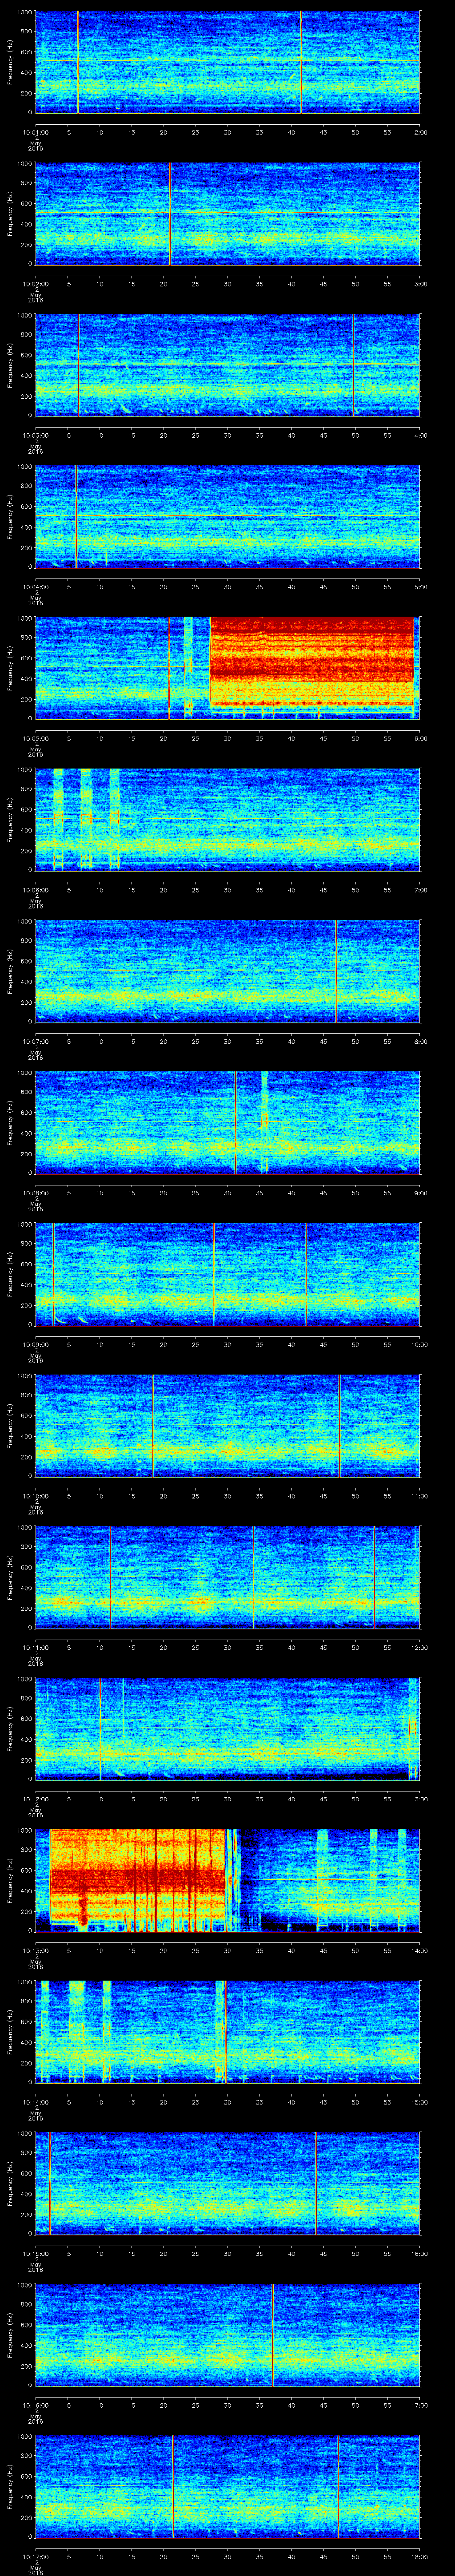Viewport: 455px width, 2576px height.
Task: Click the 10:05:00 start time label
Action: click(35, 737)
